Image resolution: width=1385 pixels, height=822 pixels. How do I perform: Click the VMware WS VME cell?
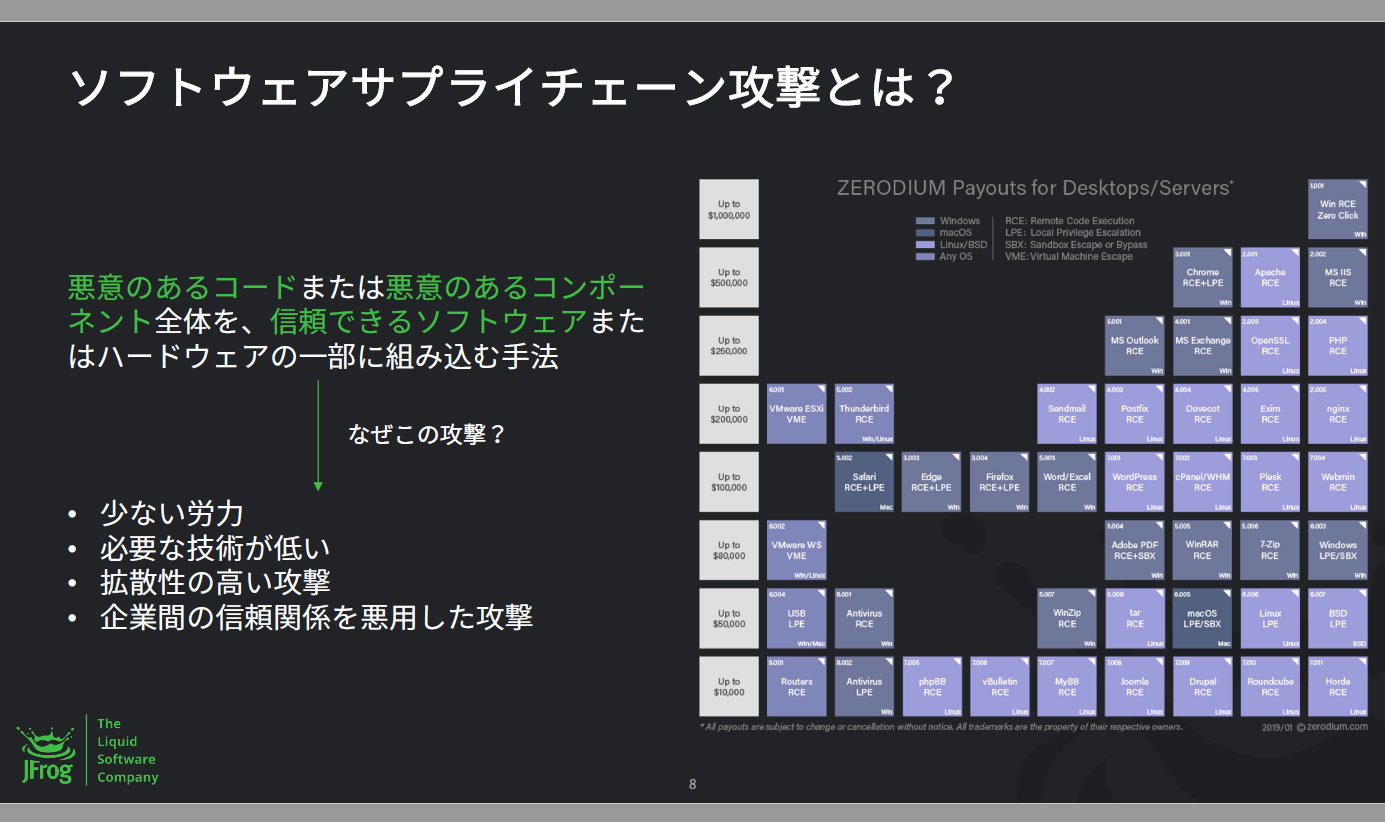[797, 550]
